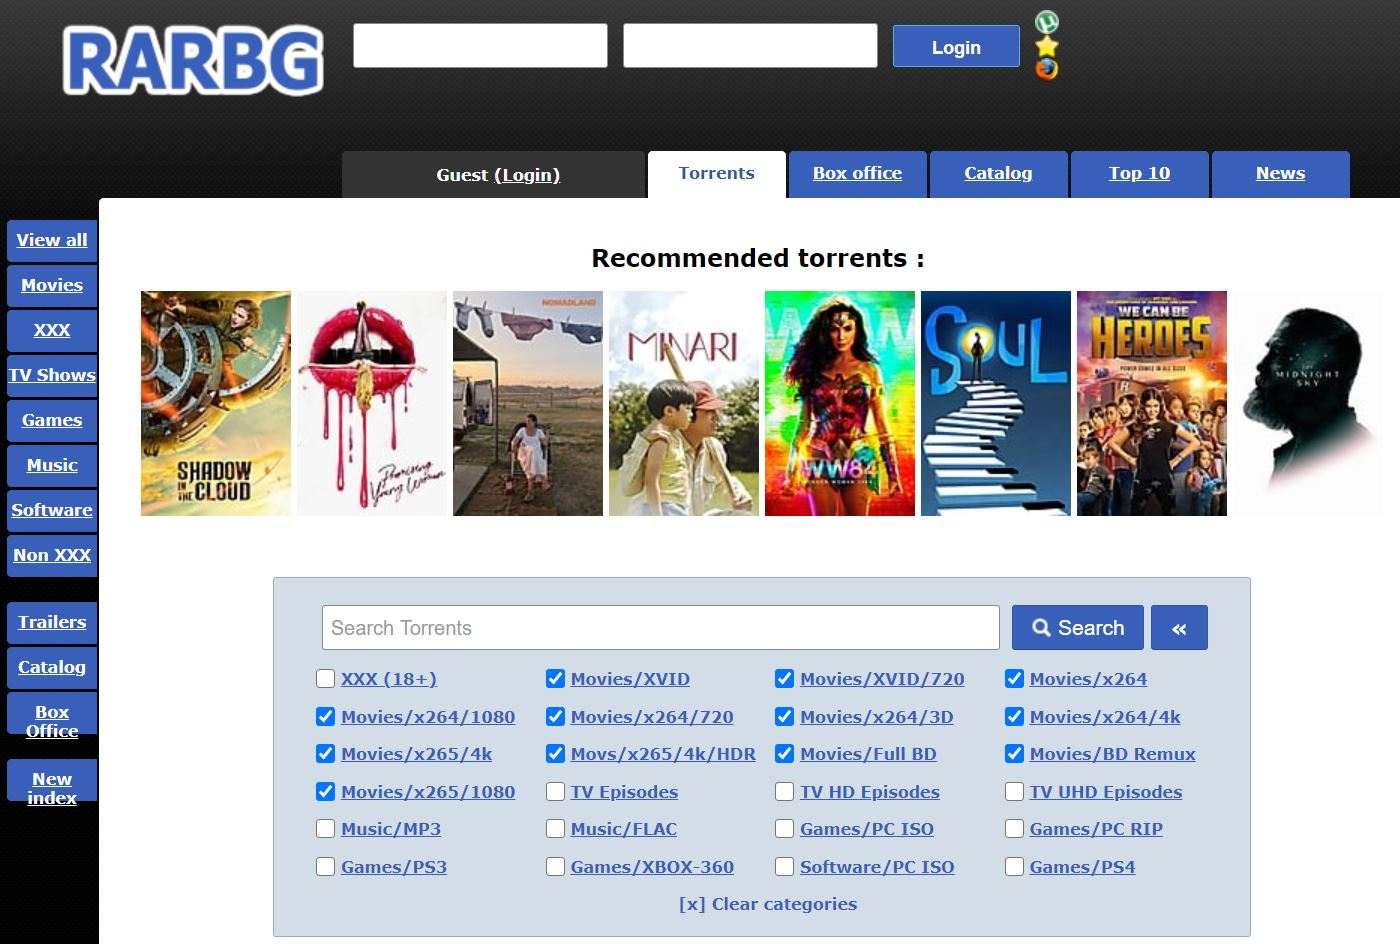The width and height of the screenshot is (1400, 944).
Task: Open the Soul poster
Action: [996, 404]
